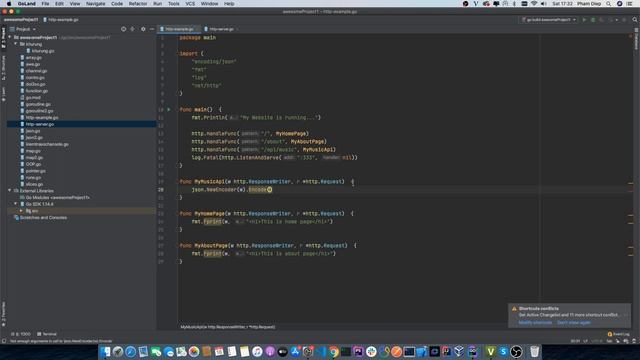Open the Structure side tool window
The width and height of the screenshot is (640, 360).
point(3,67)
